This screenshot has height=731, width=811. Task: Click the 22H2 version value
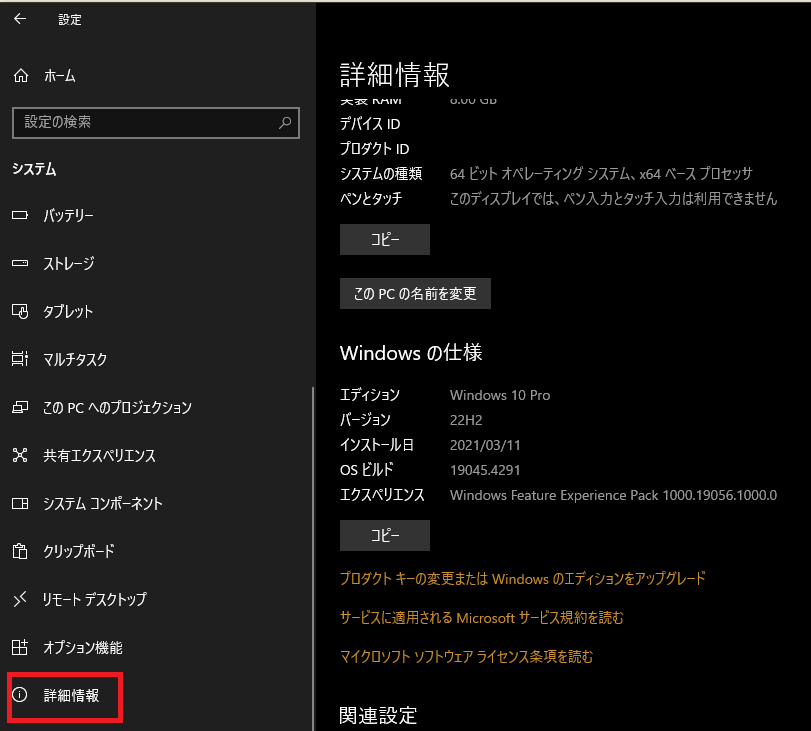[466, 420]
